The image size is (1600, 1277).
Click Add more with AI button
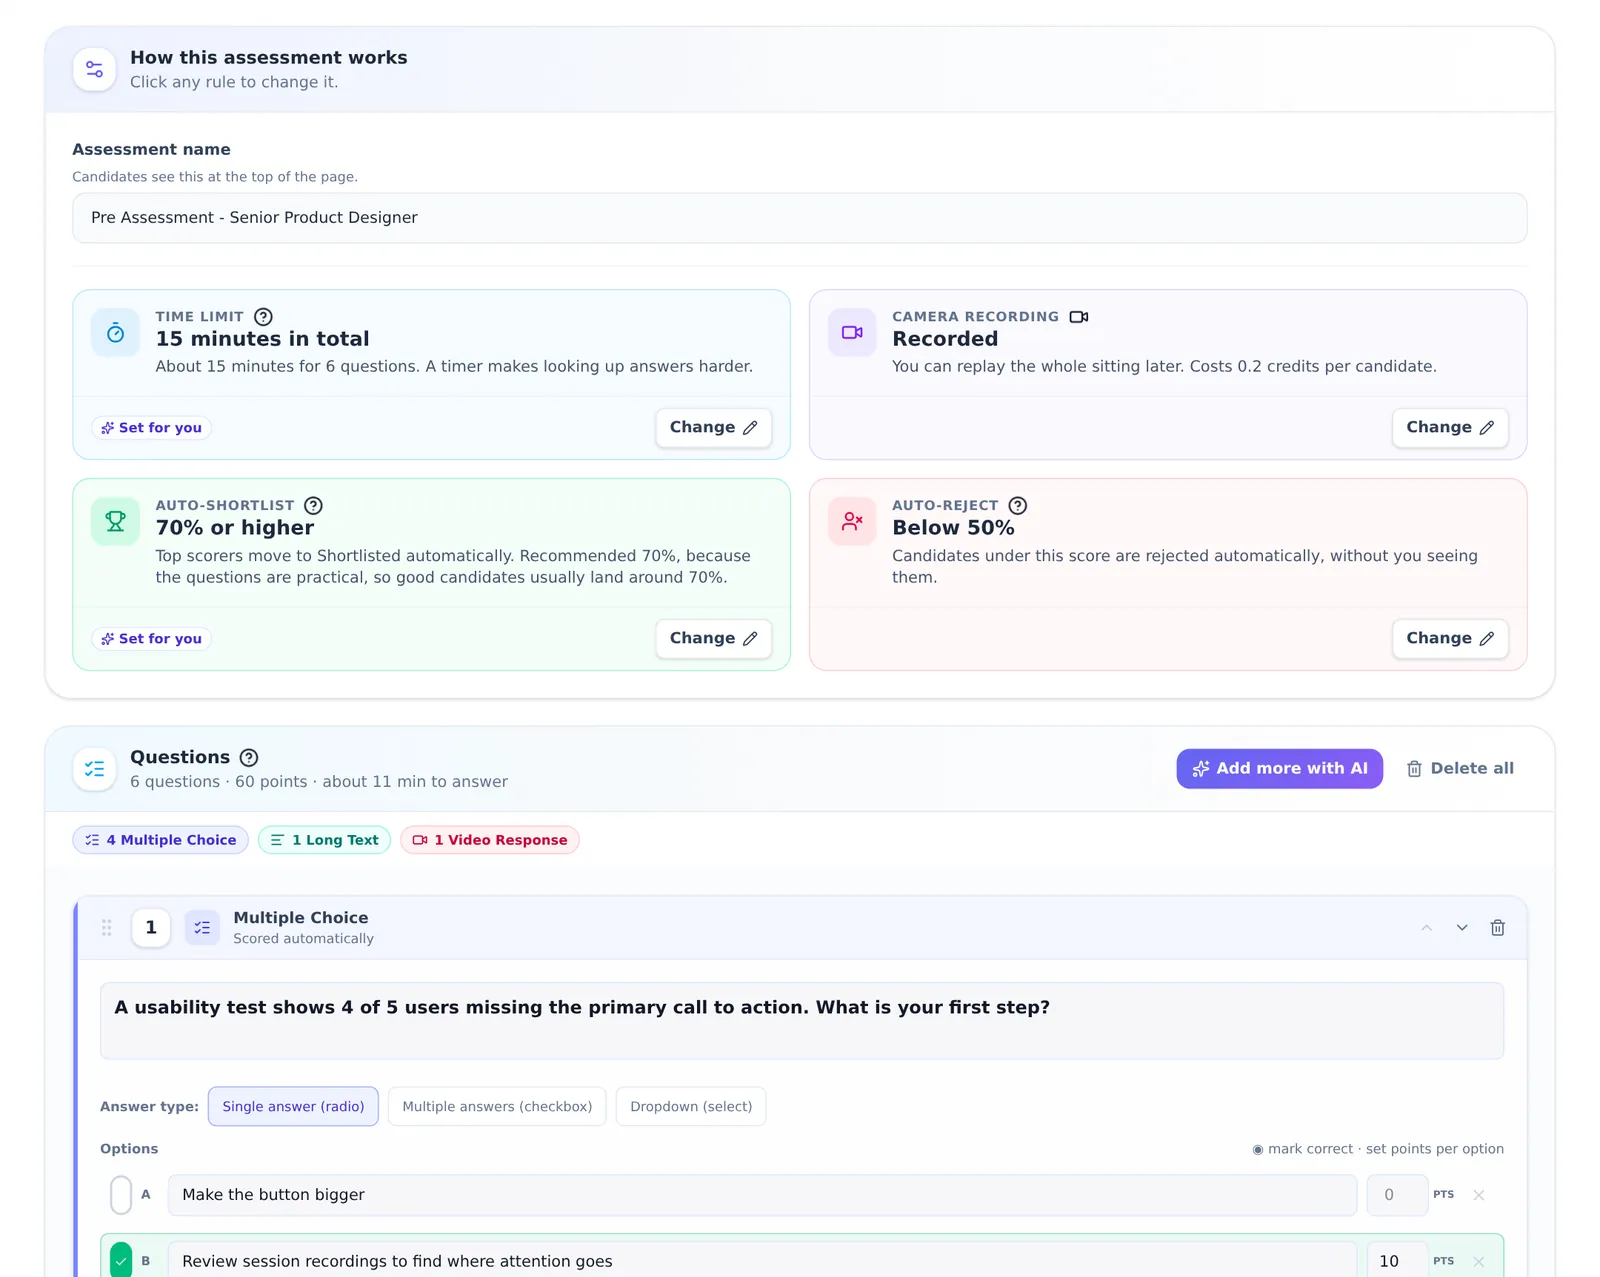pyautogui.click(x=1279, y=769)
